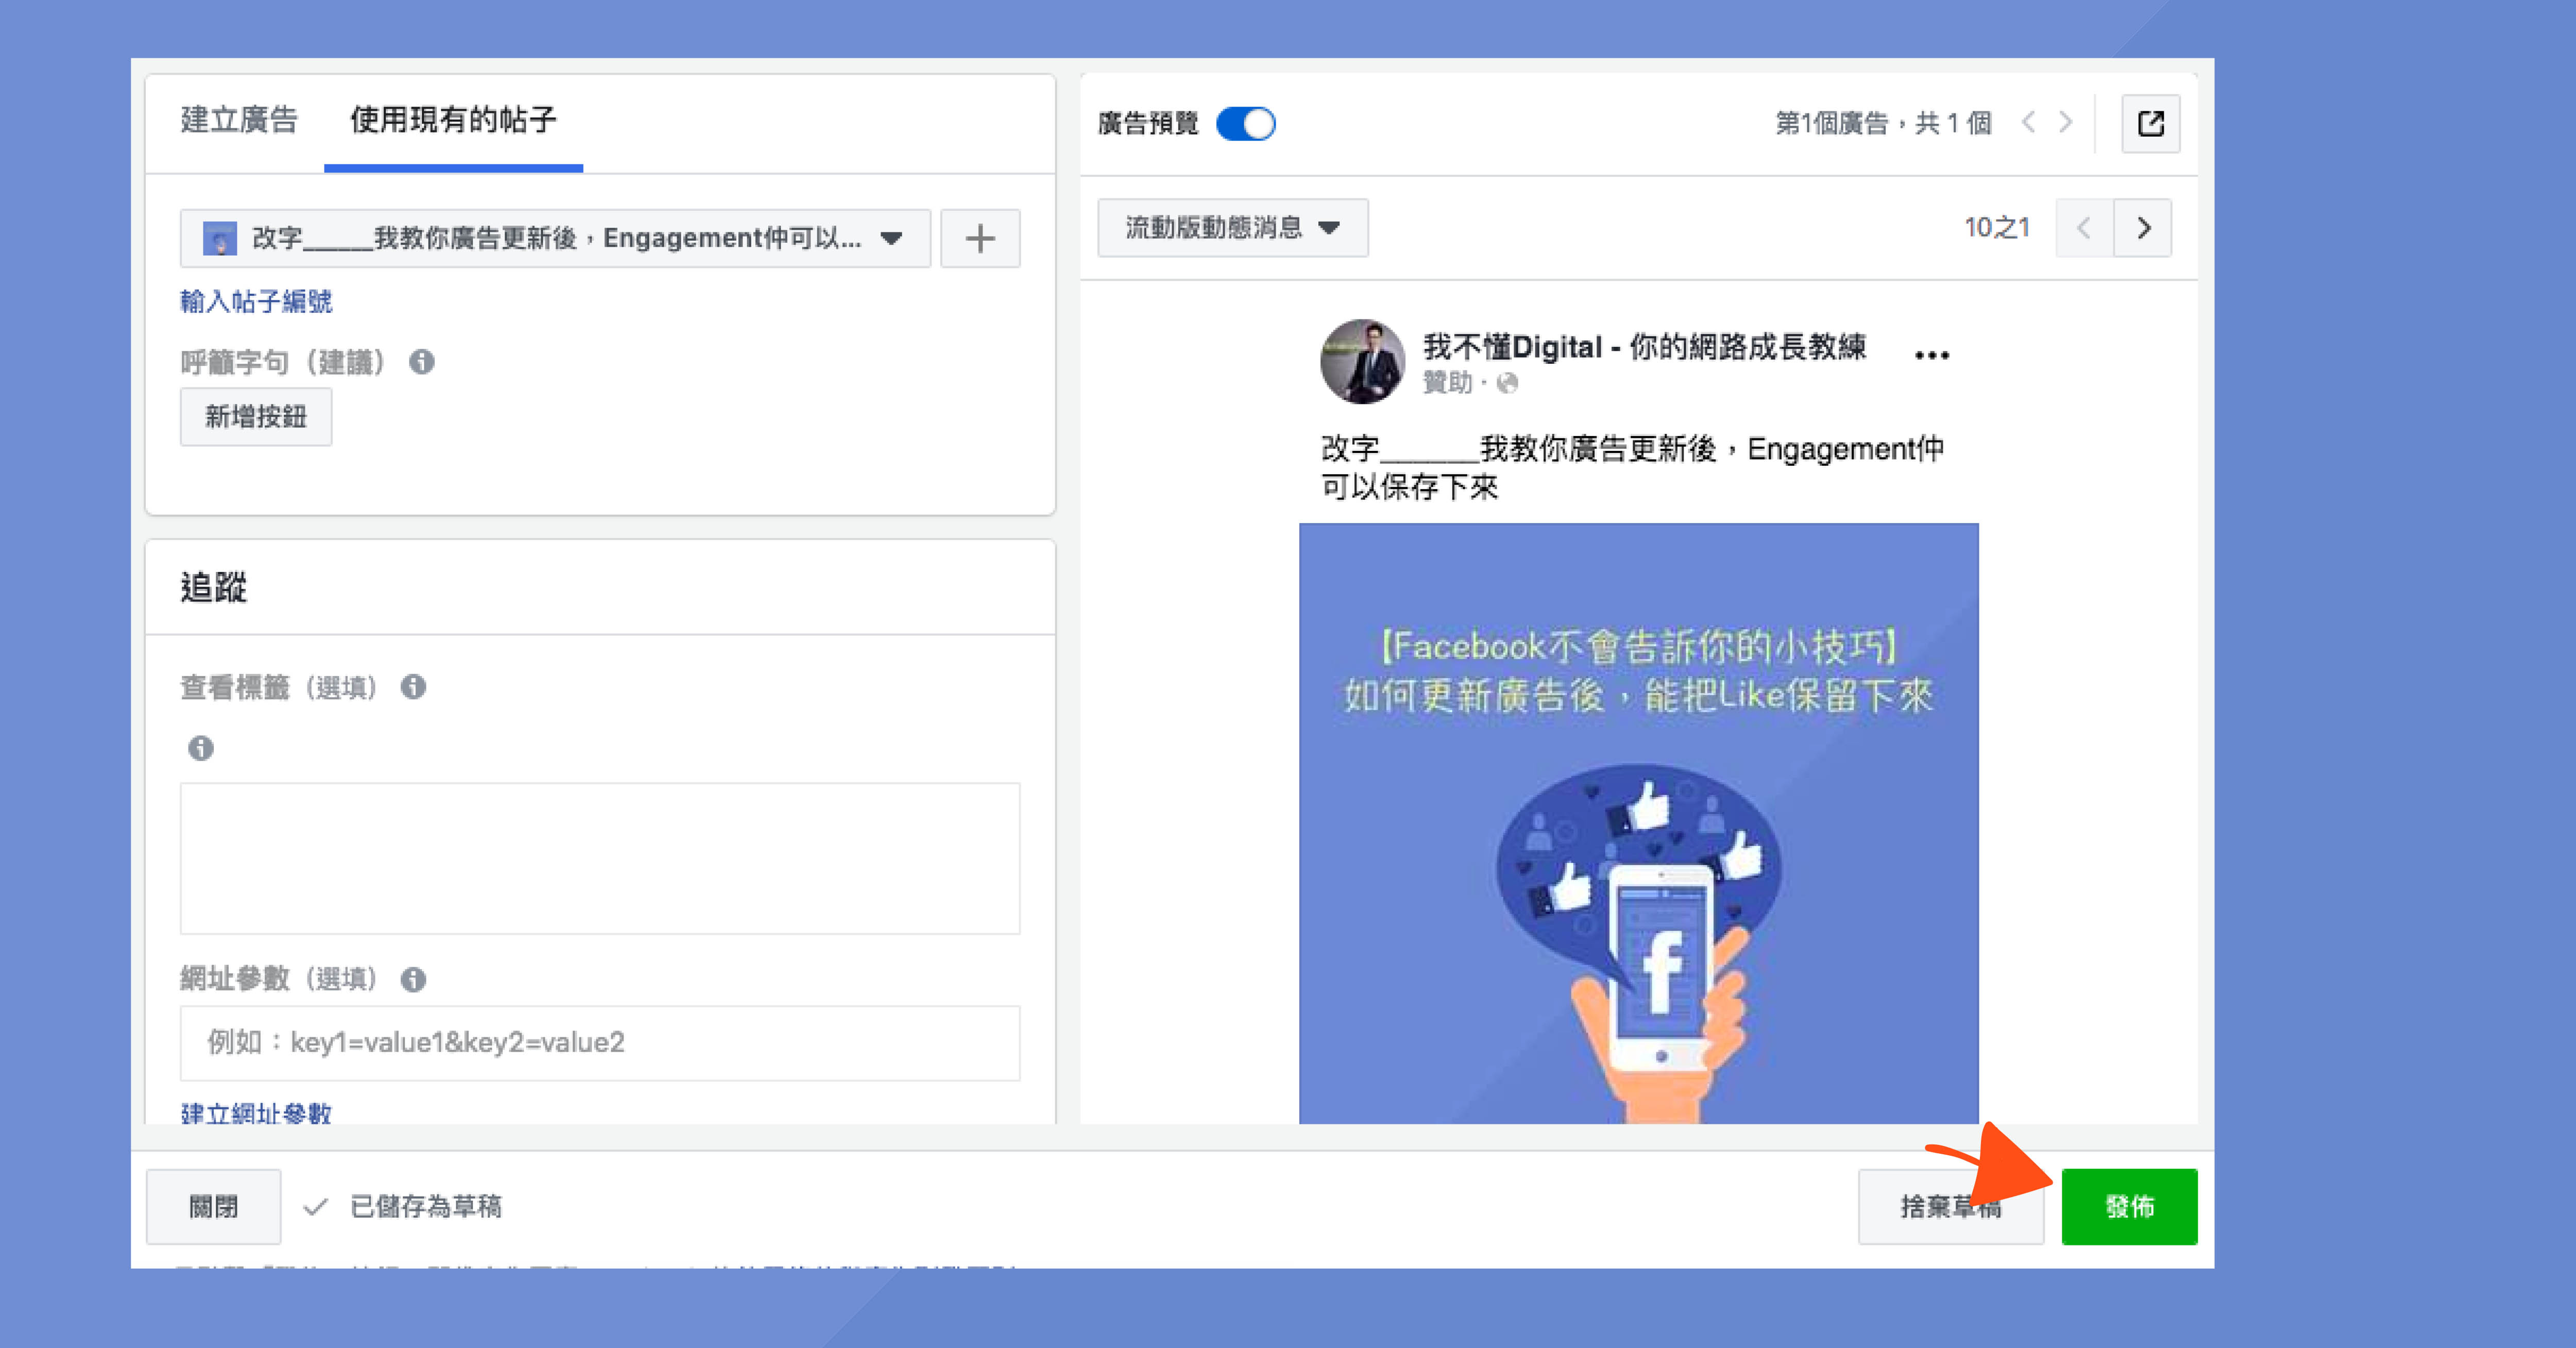This screenshot has width=2576, height=1348.
Task: Open the existing post selector dropdown
Action: tap(555, 238)
